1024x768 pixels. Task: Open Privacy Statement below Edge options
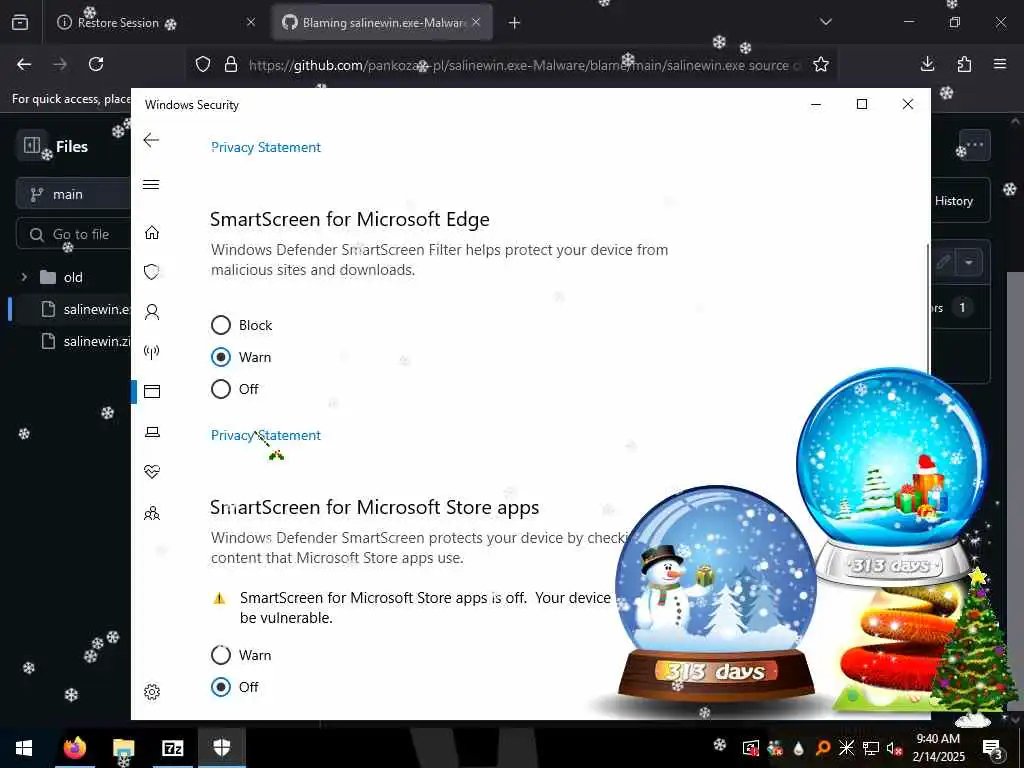266,435
